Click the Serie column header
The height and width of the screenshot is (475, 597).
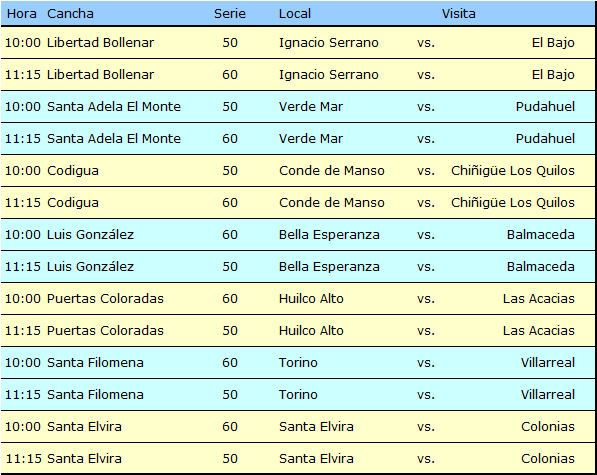pos(230,14)
